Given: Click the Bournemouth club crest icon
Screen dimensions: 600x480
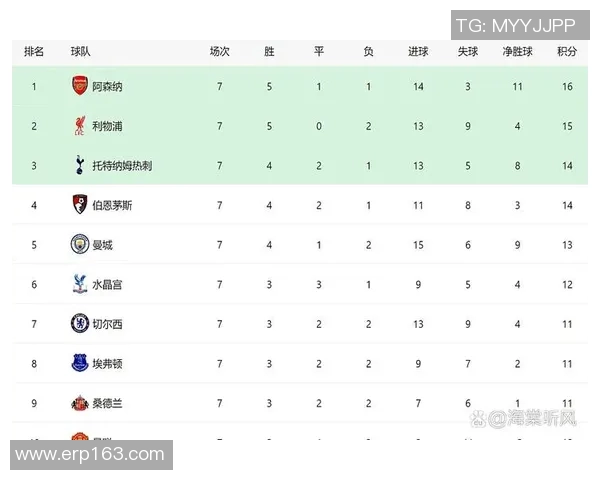Looking at the screenshot, I should (80, 205).
